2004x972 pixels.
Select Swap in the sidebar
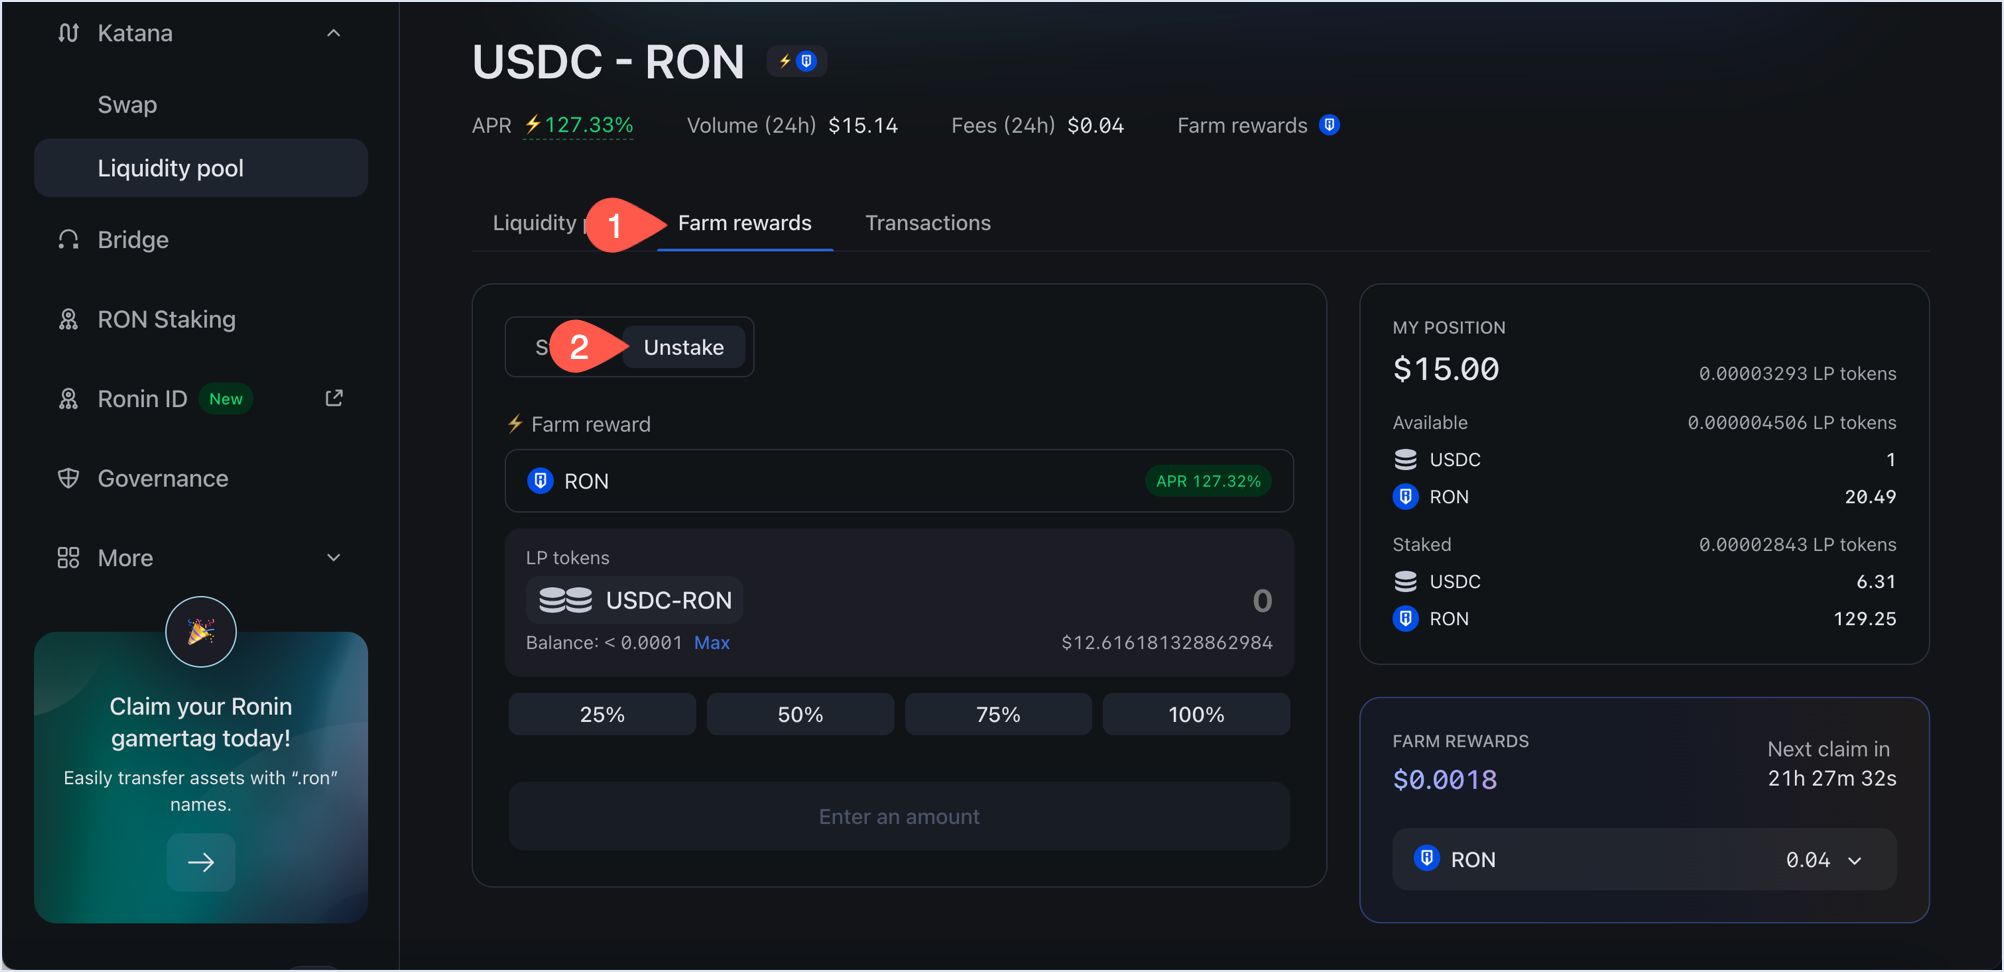127,105
